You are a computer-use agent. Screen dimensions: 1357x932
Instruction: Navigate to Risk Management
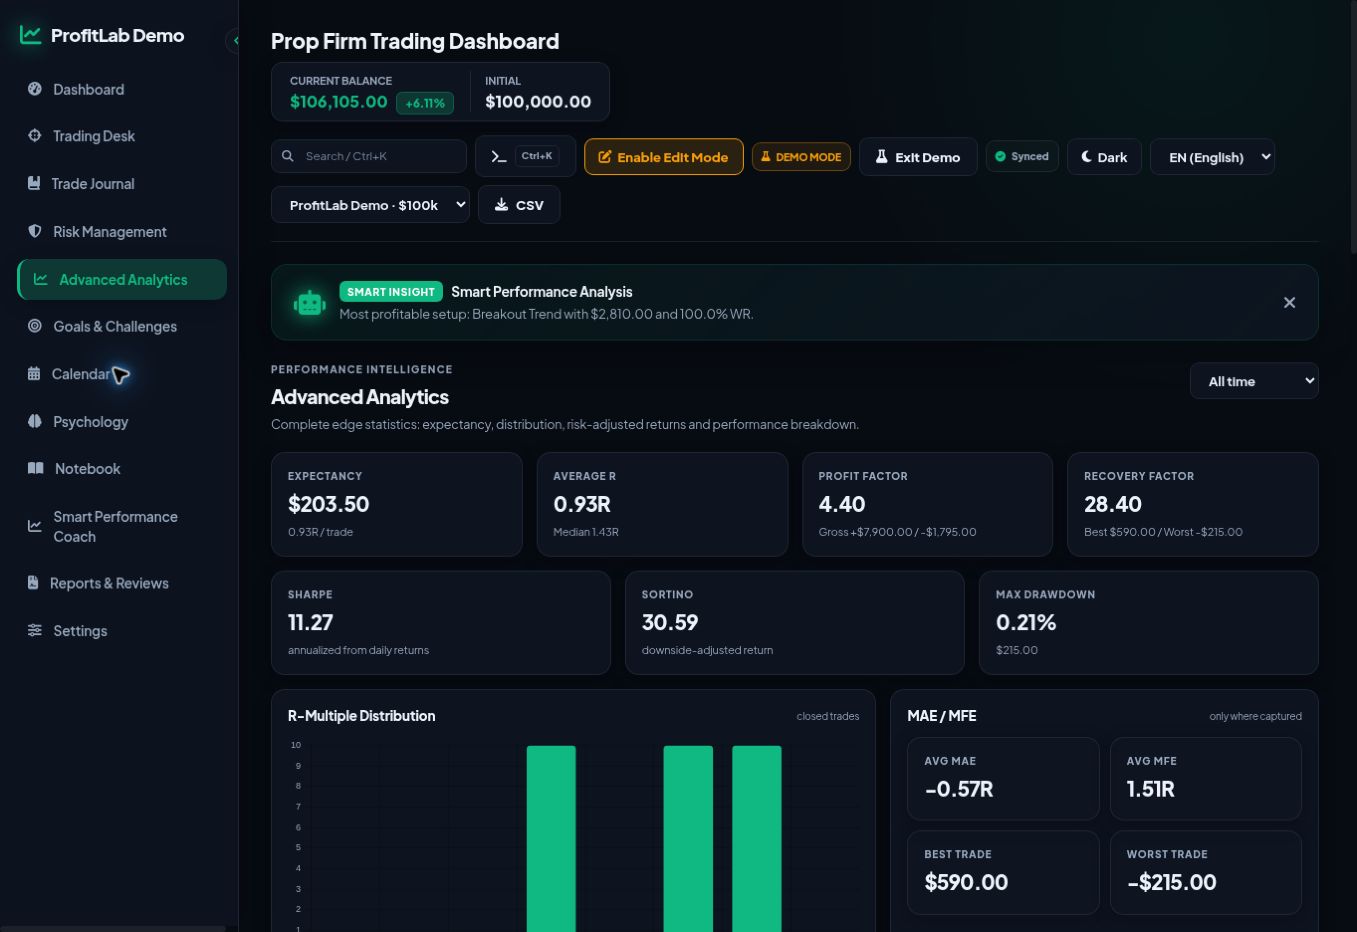[122, 231]
